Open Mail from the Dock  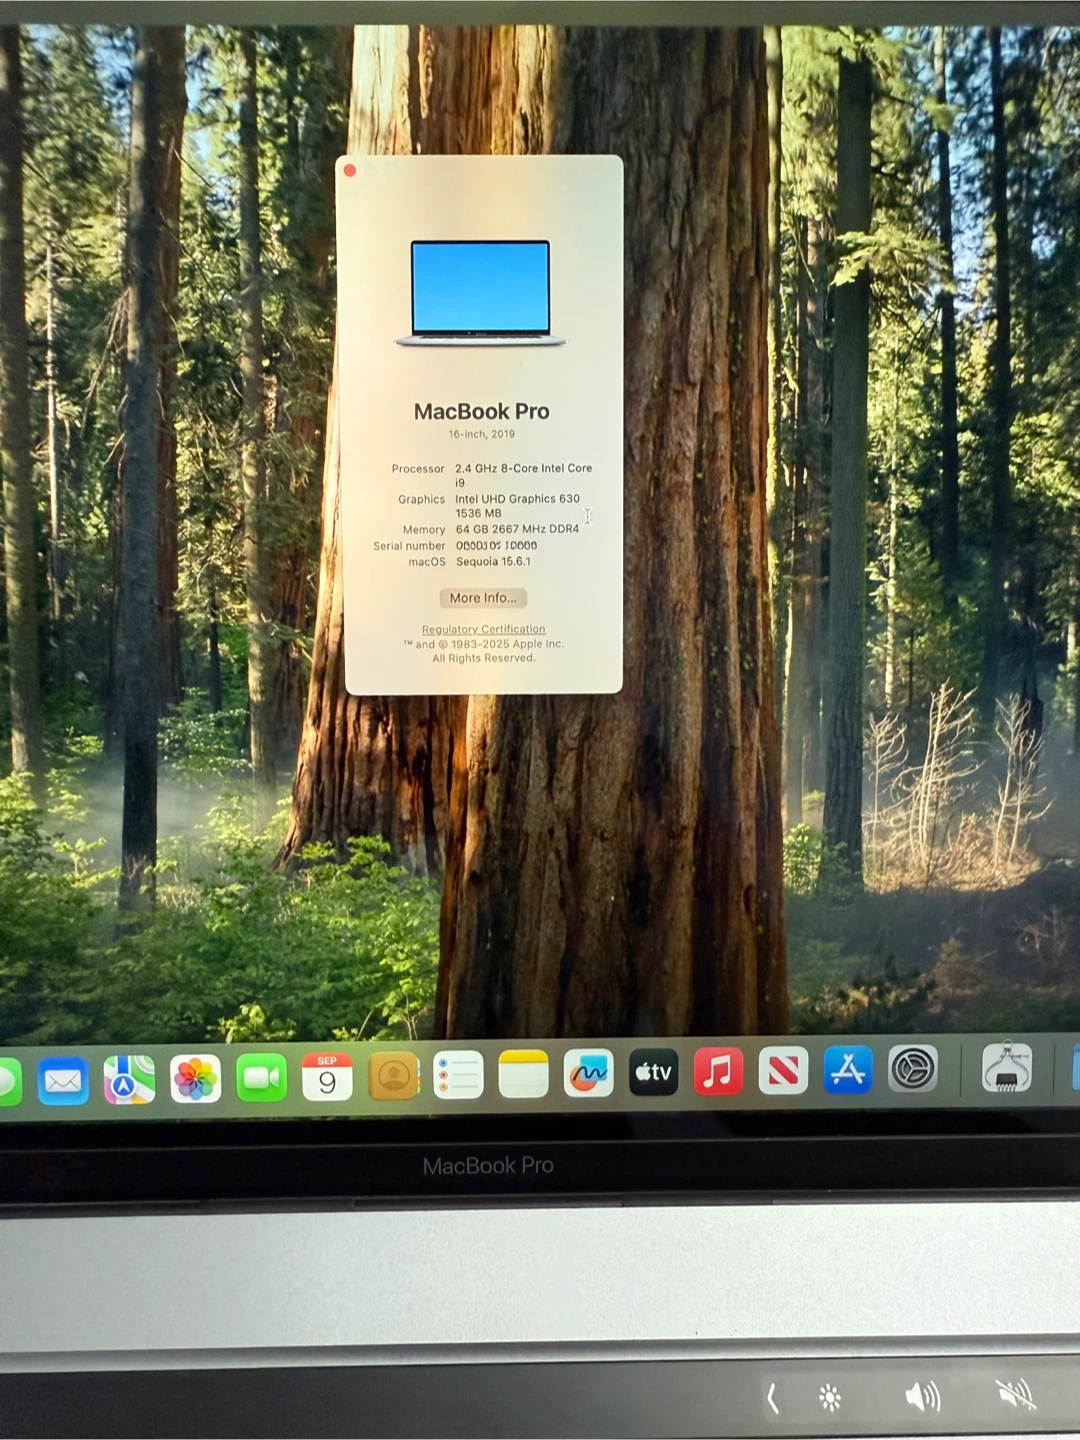coord(63,1080)
